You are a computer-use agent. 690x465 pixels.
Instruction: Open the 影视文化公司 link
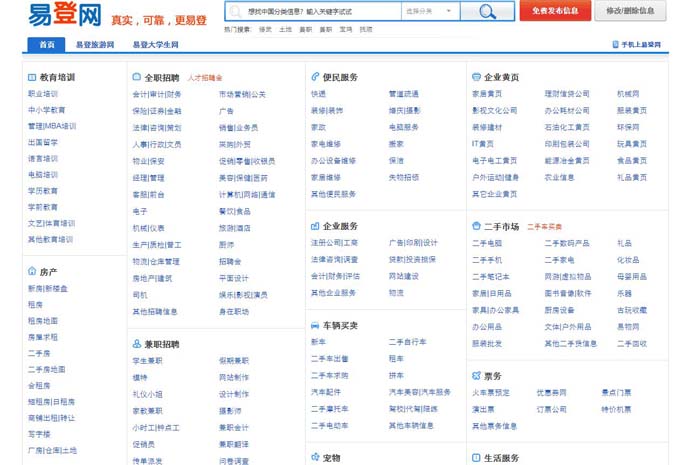click(494, 110)
